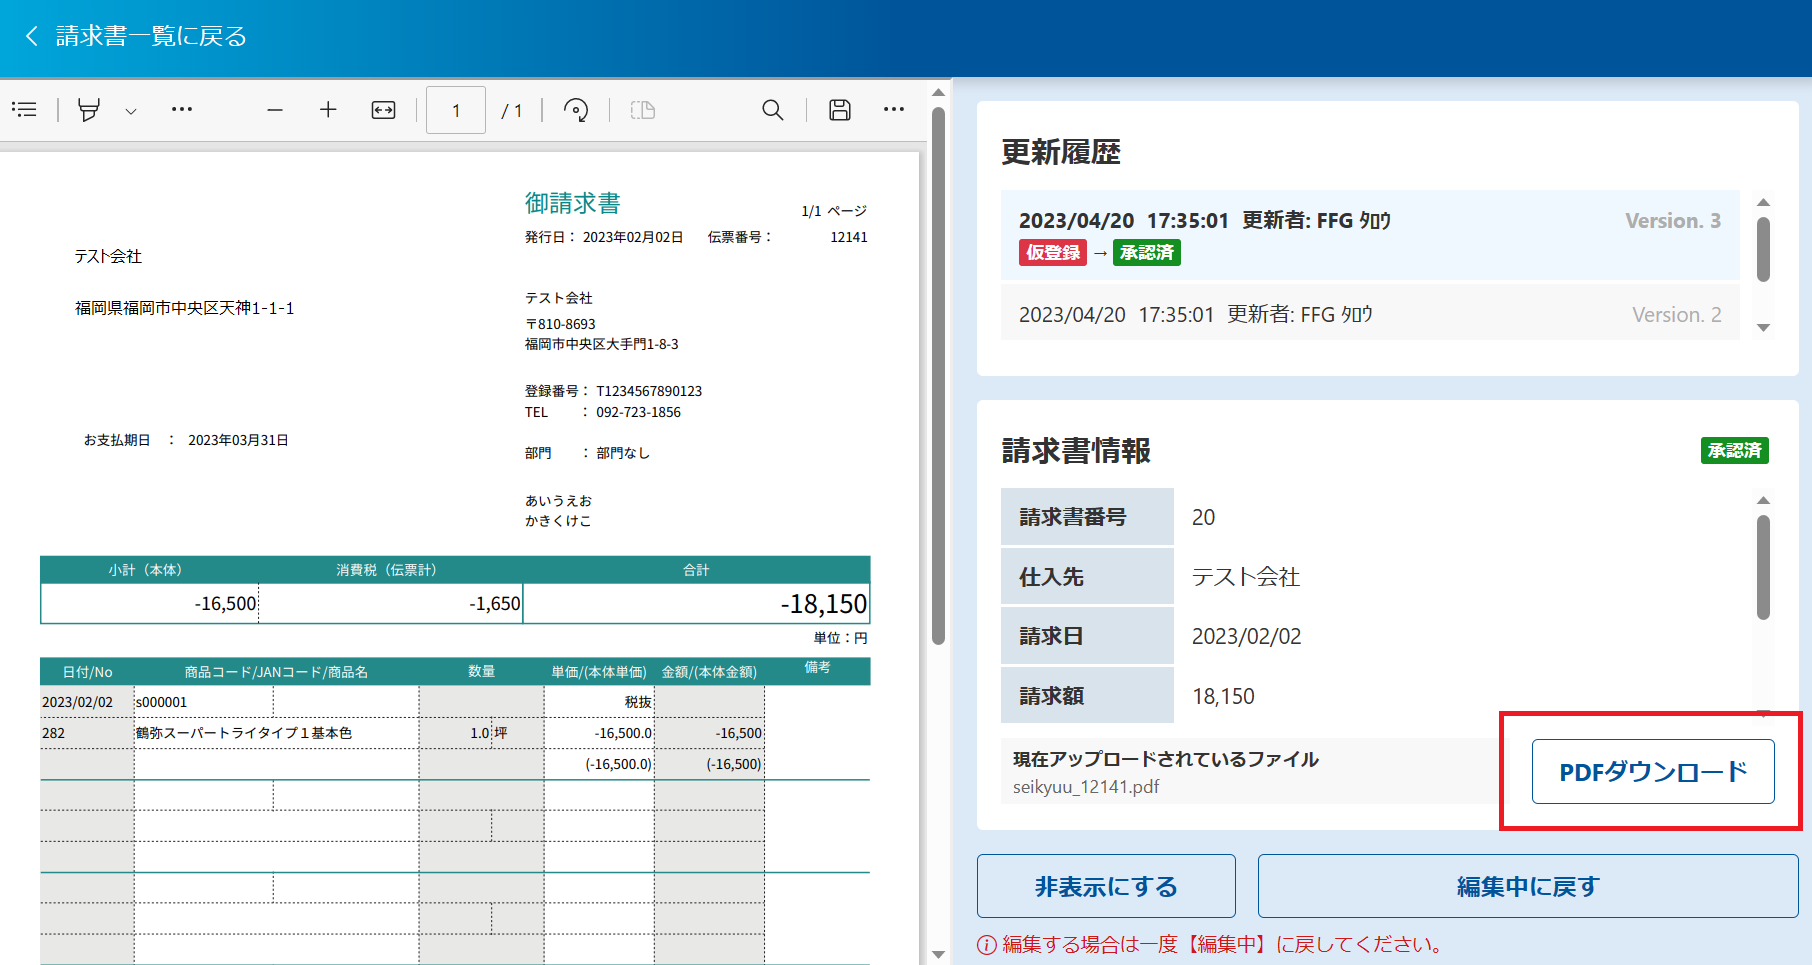Fit the PDF page to width
This screenshot has width=1812, height=965.
click(383, 110)
